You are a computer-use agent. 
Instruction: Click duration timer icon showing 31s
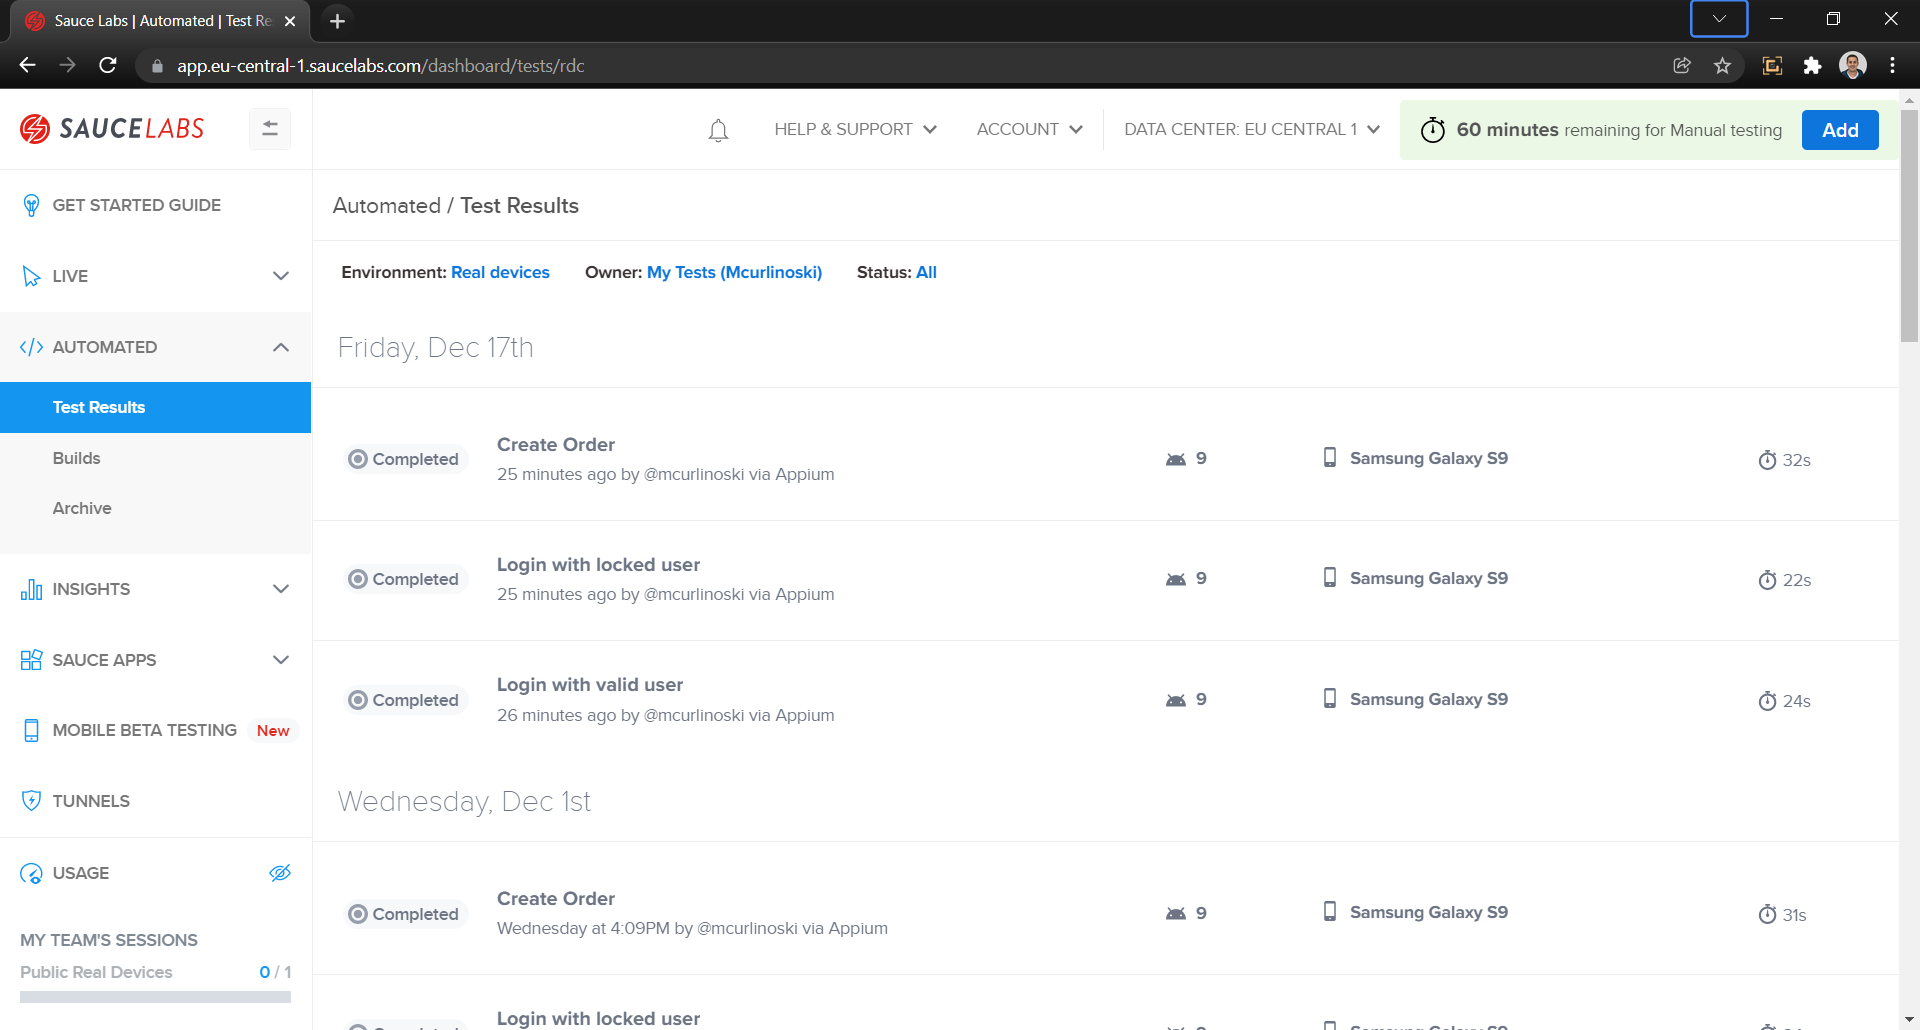pos(1767,915)
